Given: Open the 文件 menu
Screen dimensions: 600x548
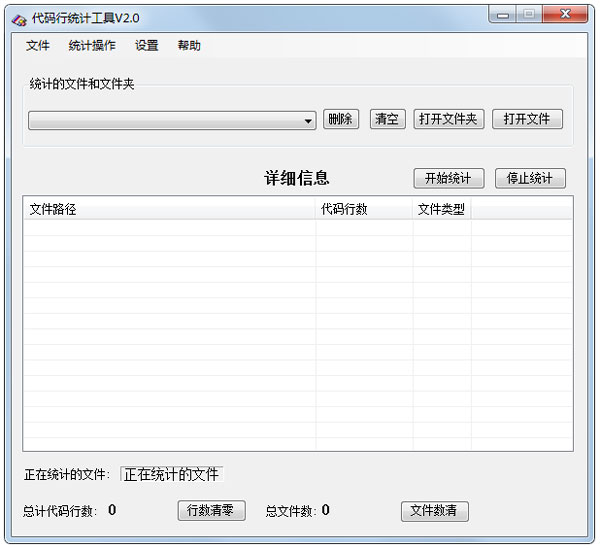Looking at the screenshot, I should click(x=38, y=46).
